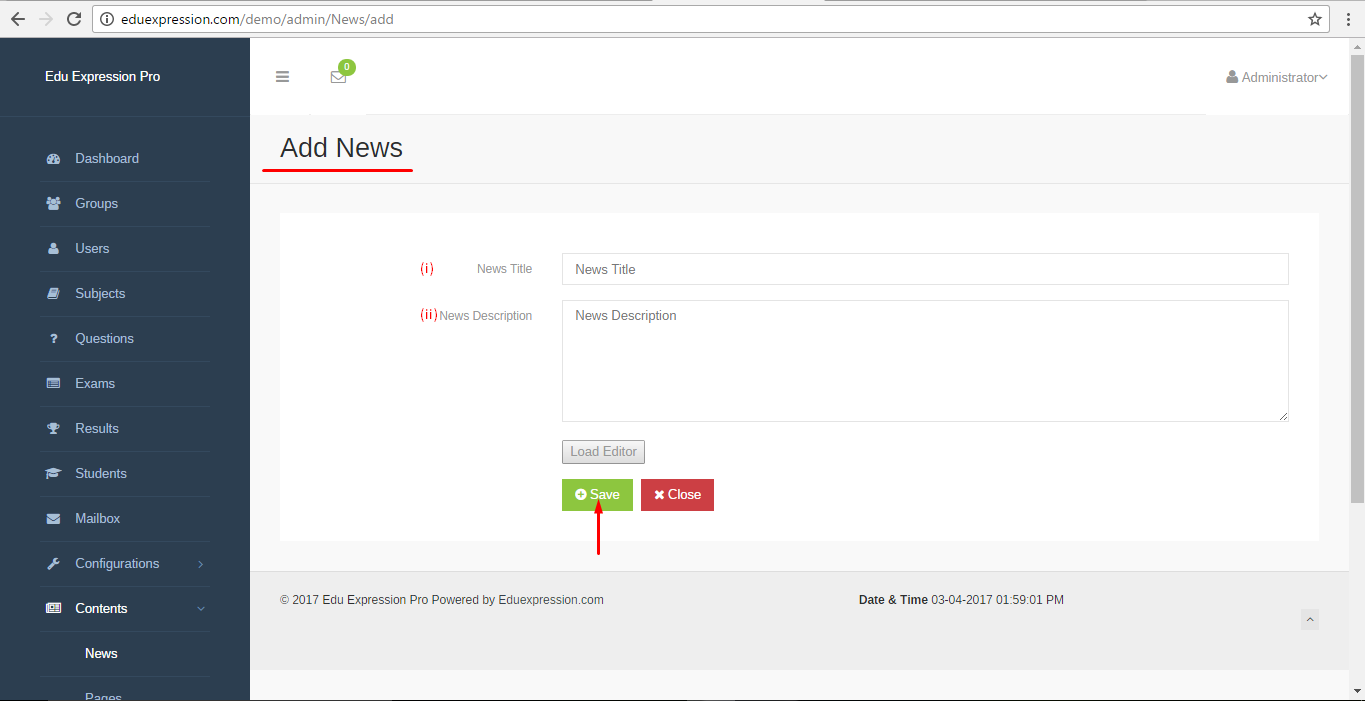Screen dimensions: 1365x701
Task: Click the footer copyright Eduexpression.com text
Action: (x=551, y=600)
